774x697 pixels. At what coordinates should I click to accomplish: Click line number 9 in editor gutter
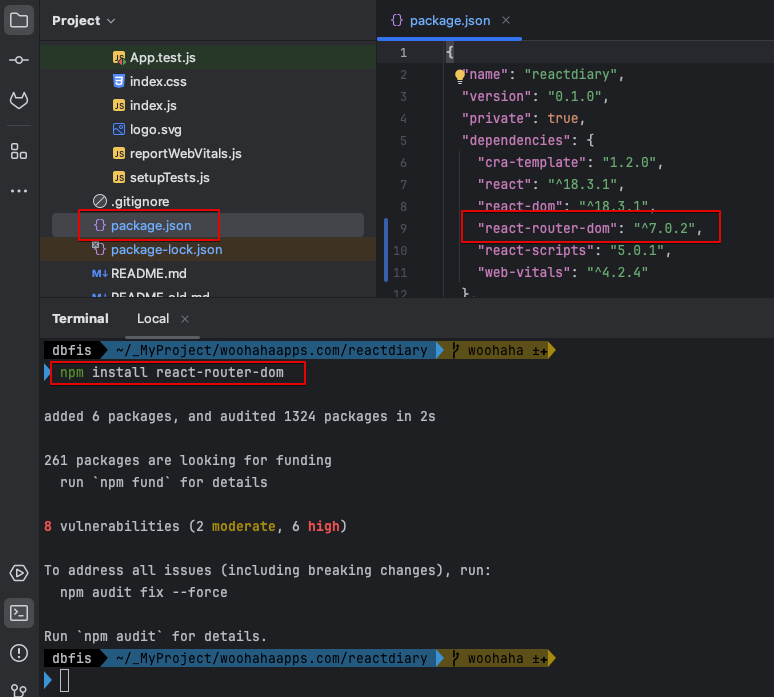(x=403, y=229)
